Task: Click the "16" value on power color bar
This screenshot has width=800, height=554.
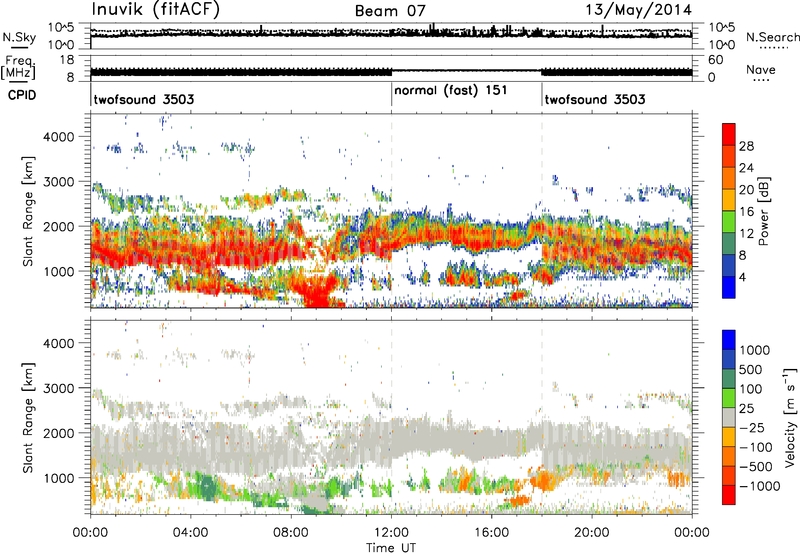Action: [746, 212]
